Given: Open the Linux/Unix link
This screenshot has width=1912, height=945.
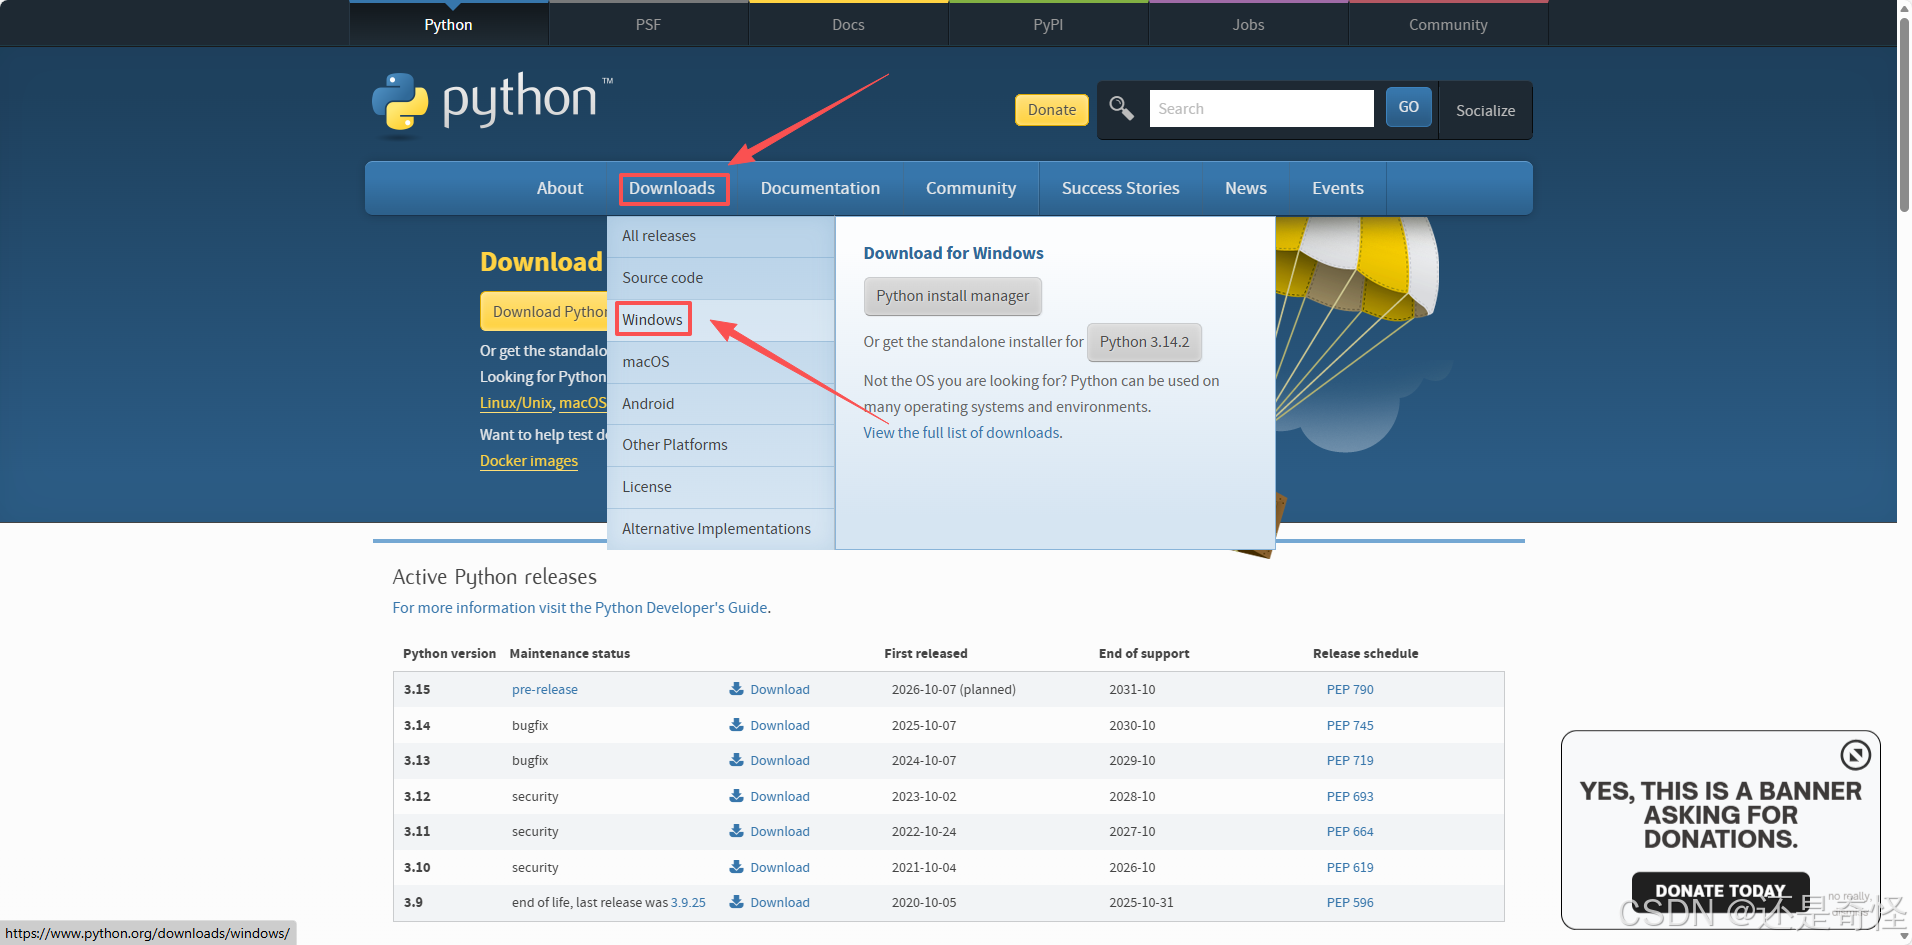Looking at the screenshot, I should pyautogui.click(x=516, y=403).
